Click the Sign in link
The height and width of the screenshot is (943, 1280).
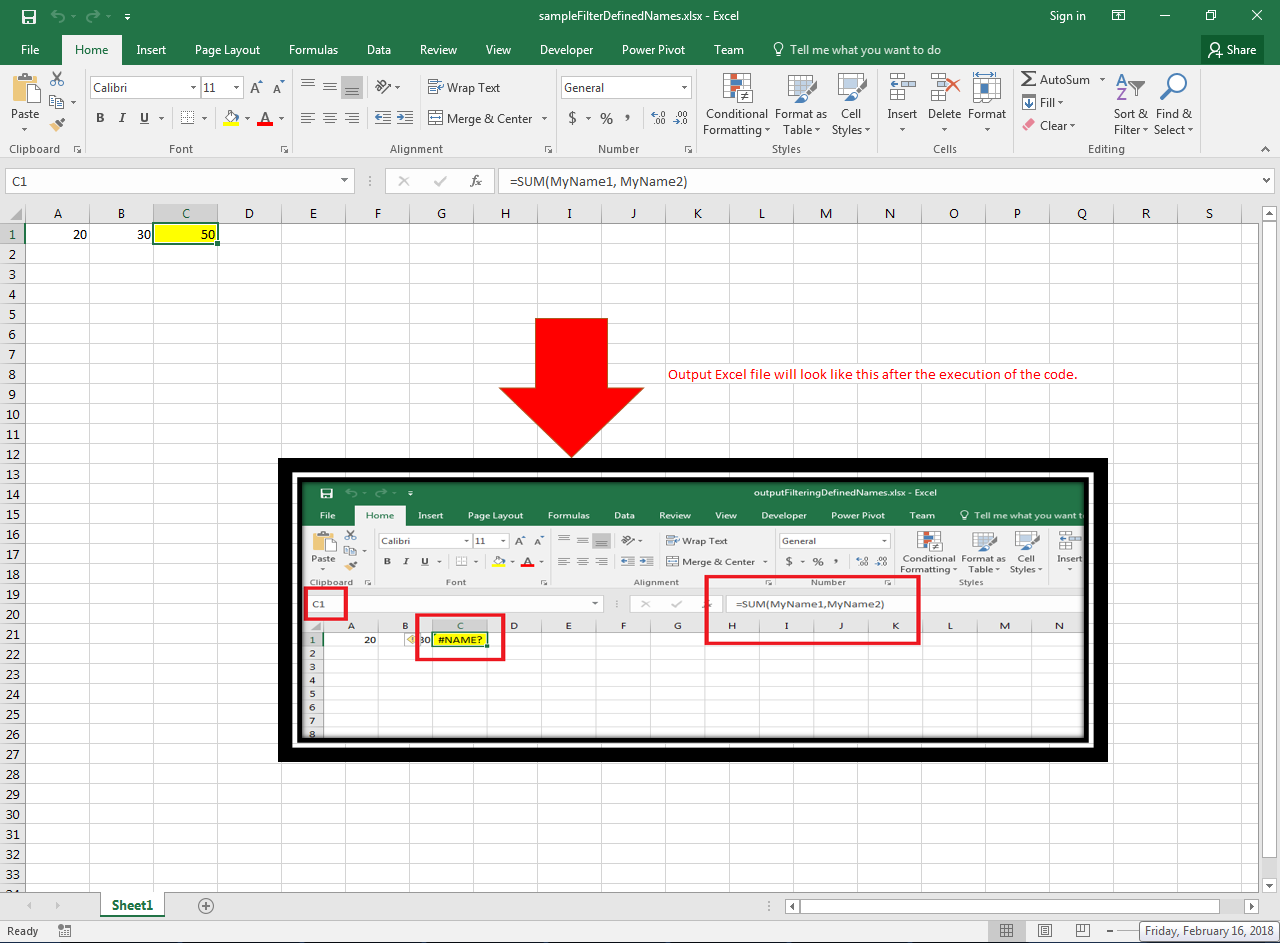pos(1067,16)
